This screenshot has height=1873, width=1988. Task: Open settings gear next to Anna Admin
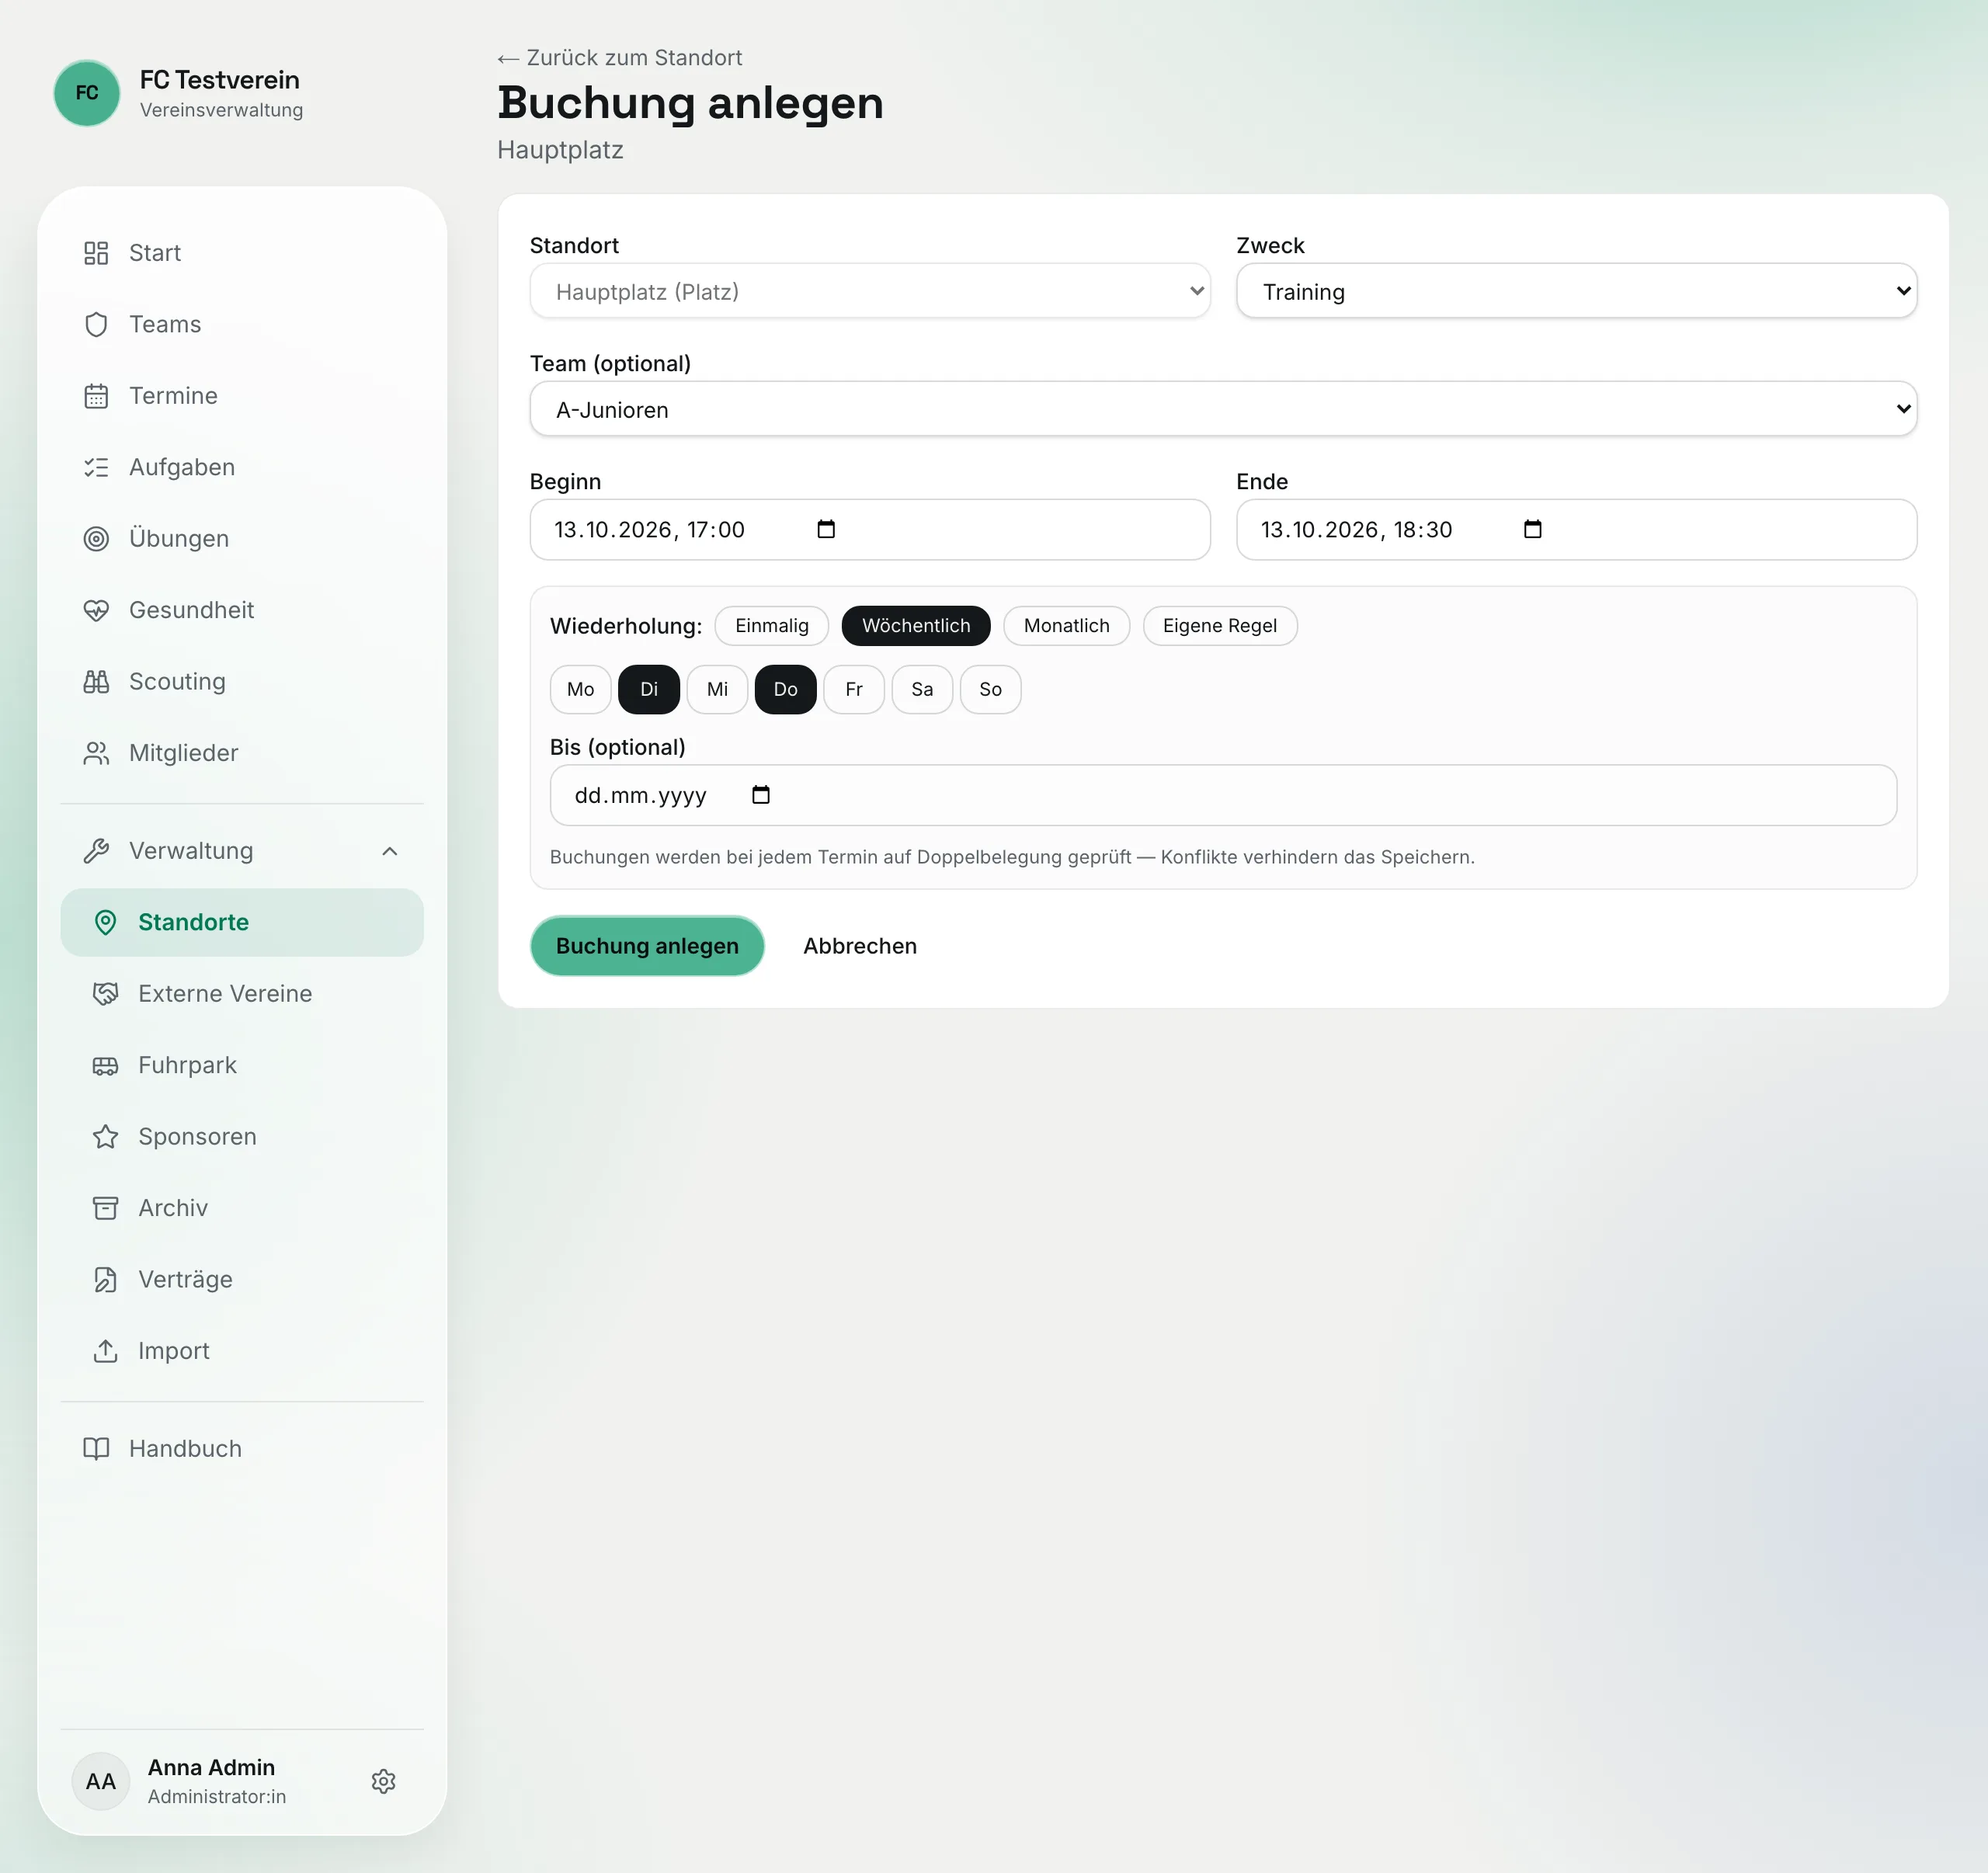384,1782
